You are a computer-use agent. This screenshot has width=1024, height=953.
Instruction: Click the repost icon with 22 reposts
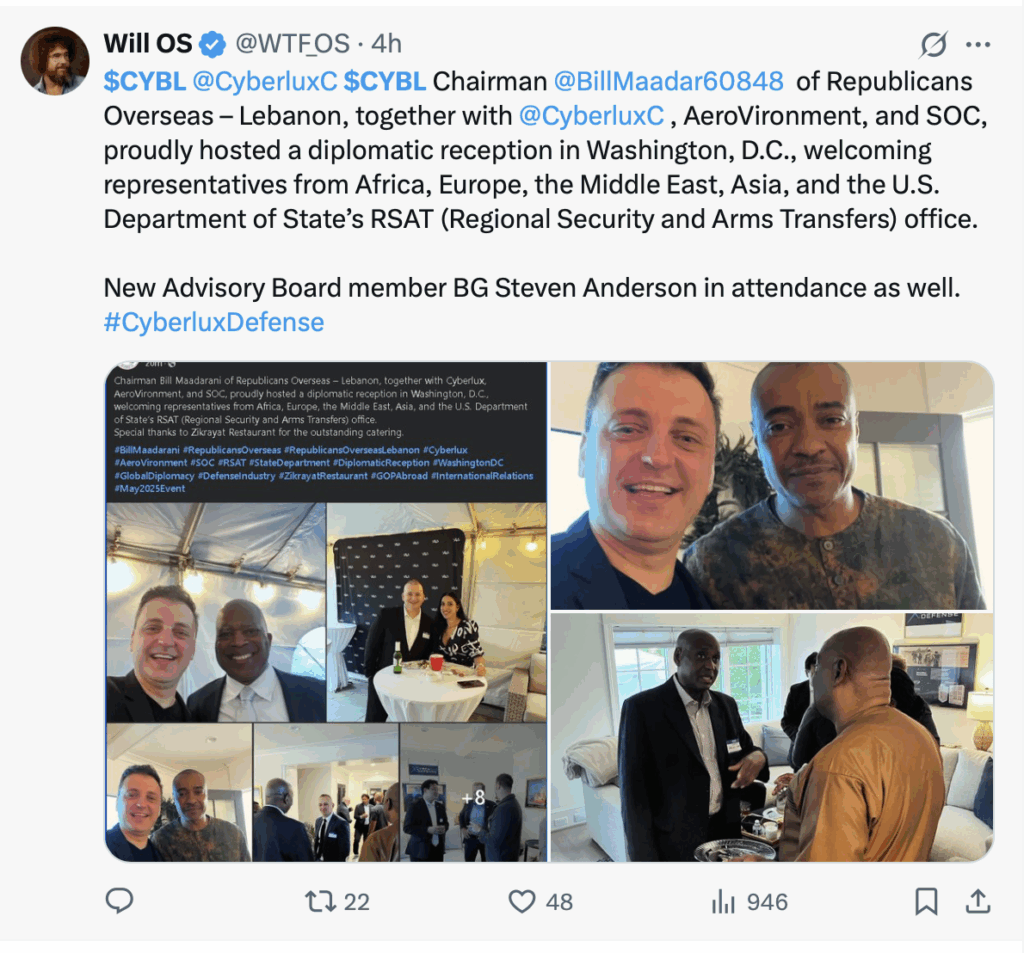pyautogui.click(x=321, y=901)
